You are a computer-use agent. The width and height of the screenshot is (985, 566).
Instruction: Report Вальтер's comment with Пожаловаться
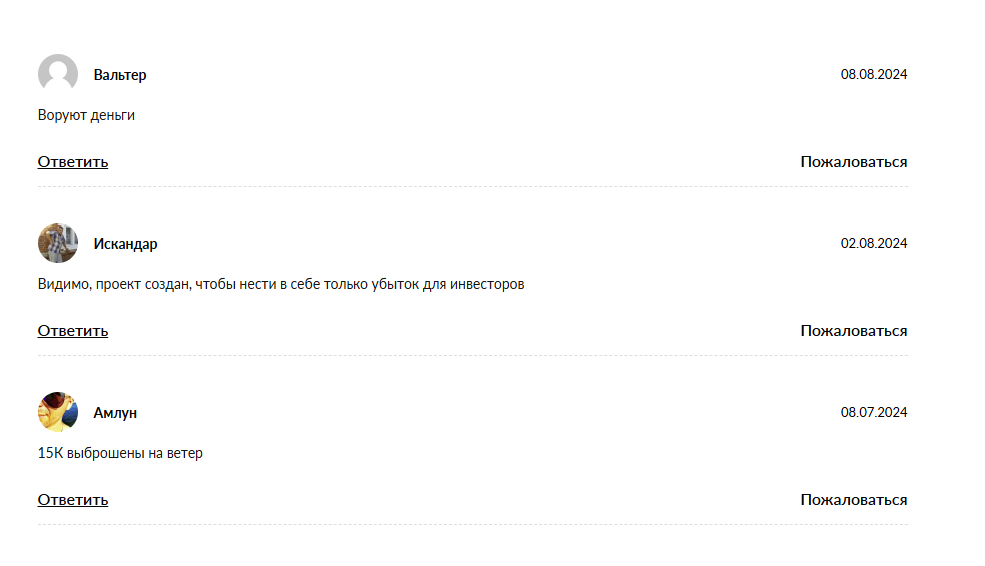(x=854, y=162)
